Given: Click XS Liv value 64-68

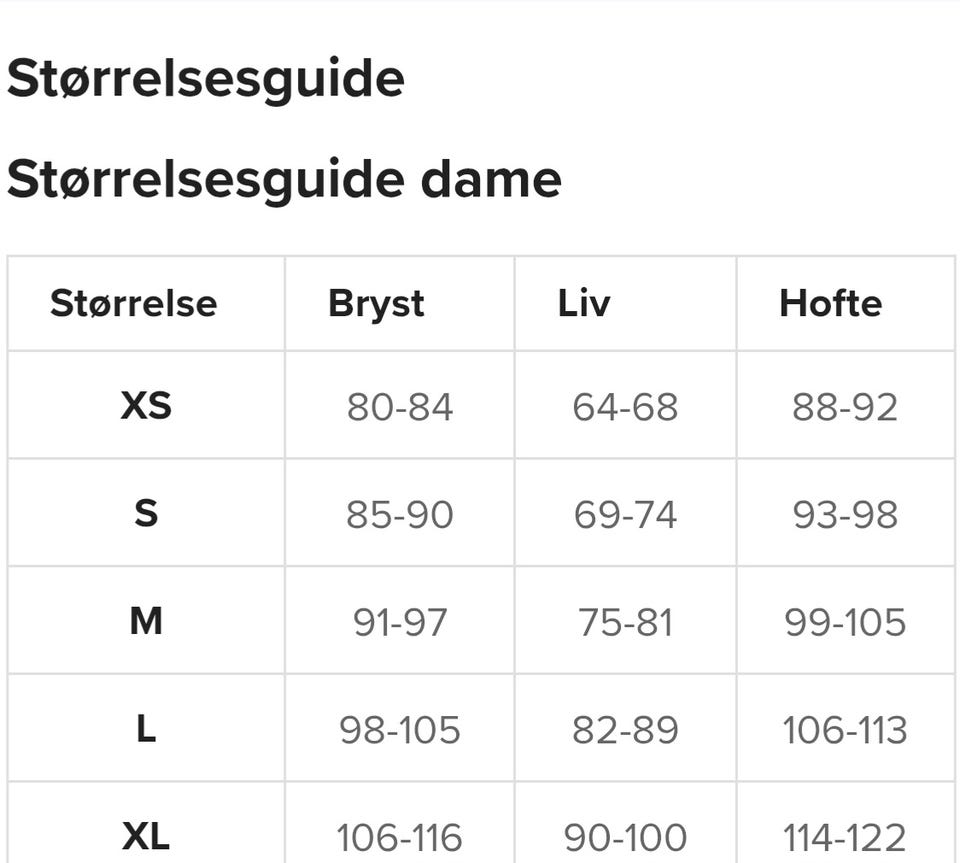Looking at the screenshot, I should tap(625, 407).
